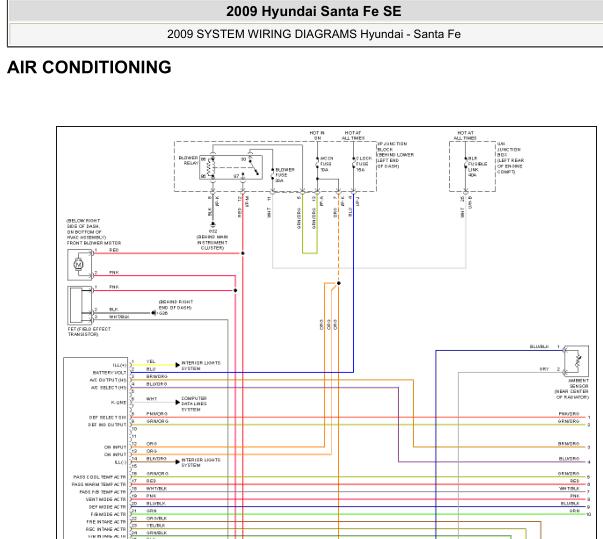Click the '2009 Hyundai Santa Fe SE' title
Screen dimensions: 603x539
click(x=313, y=11)
